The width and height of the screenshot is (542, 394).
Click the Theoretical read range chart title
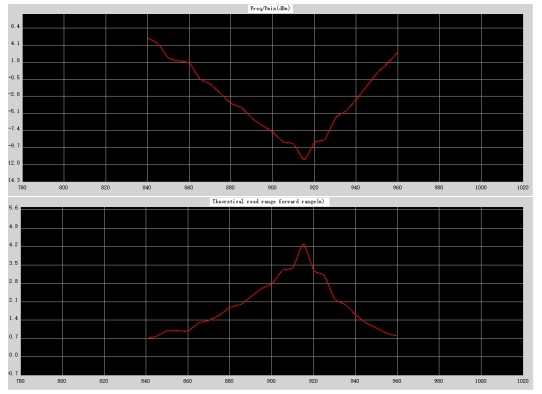[x=269, y=201]
